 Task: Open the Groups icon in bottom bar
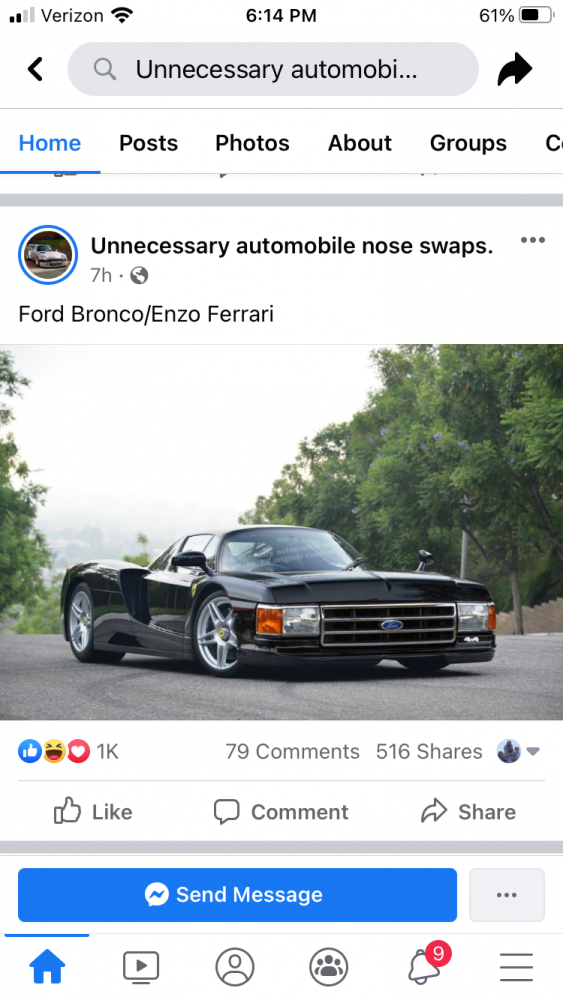tap(328, 967)
